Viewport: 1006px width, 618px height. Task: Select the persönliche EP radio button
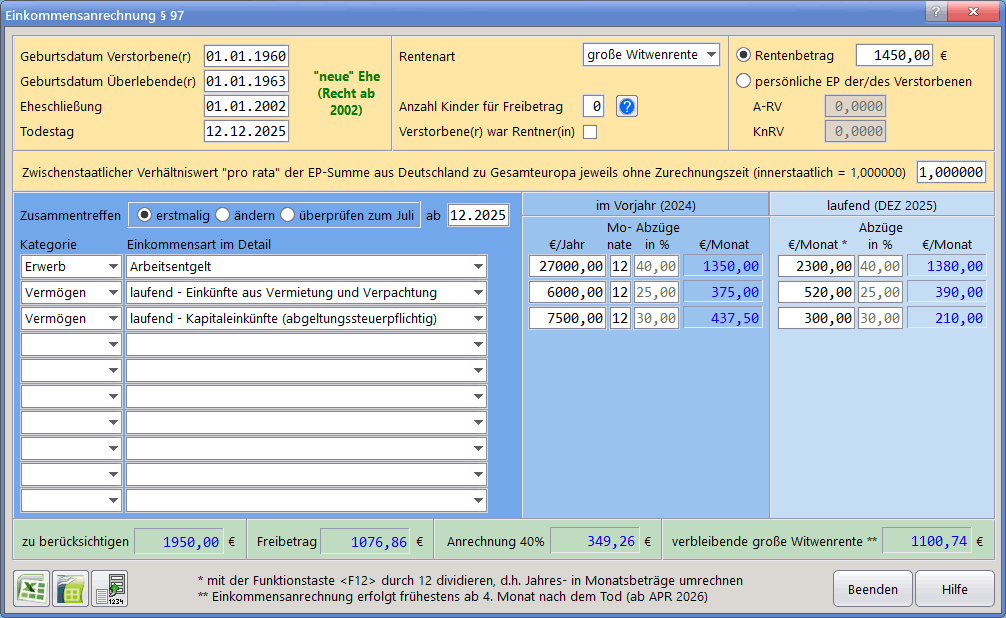743,81
